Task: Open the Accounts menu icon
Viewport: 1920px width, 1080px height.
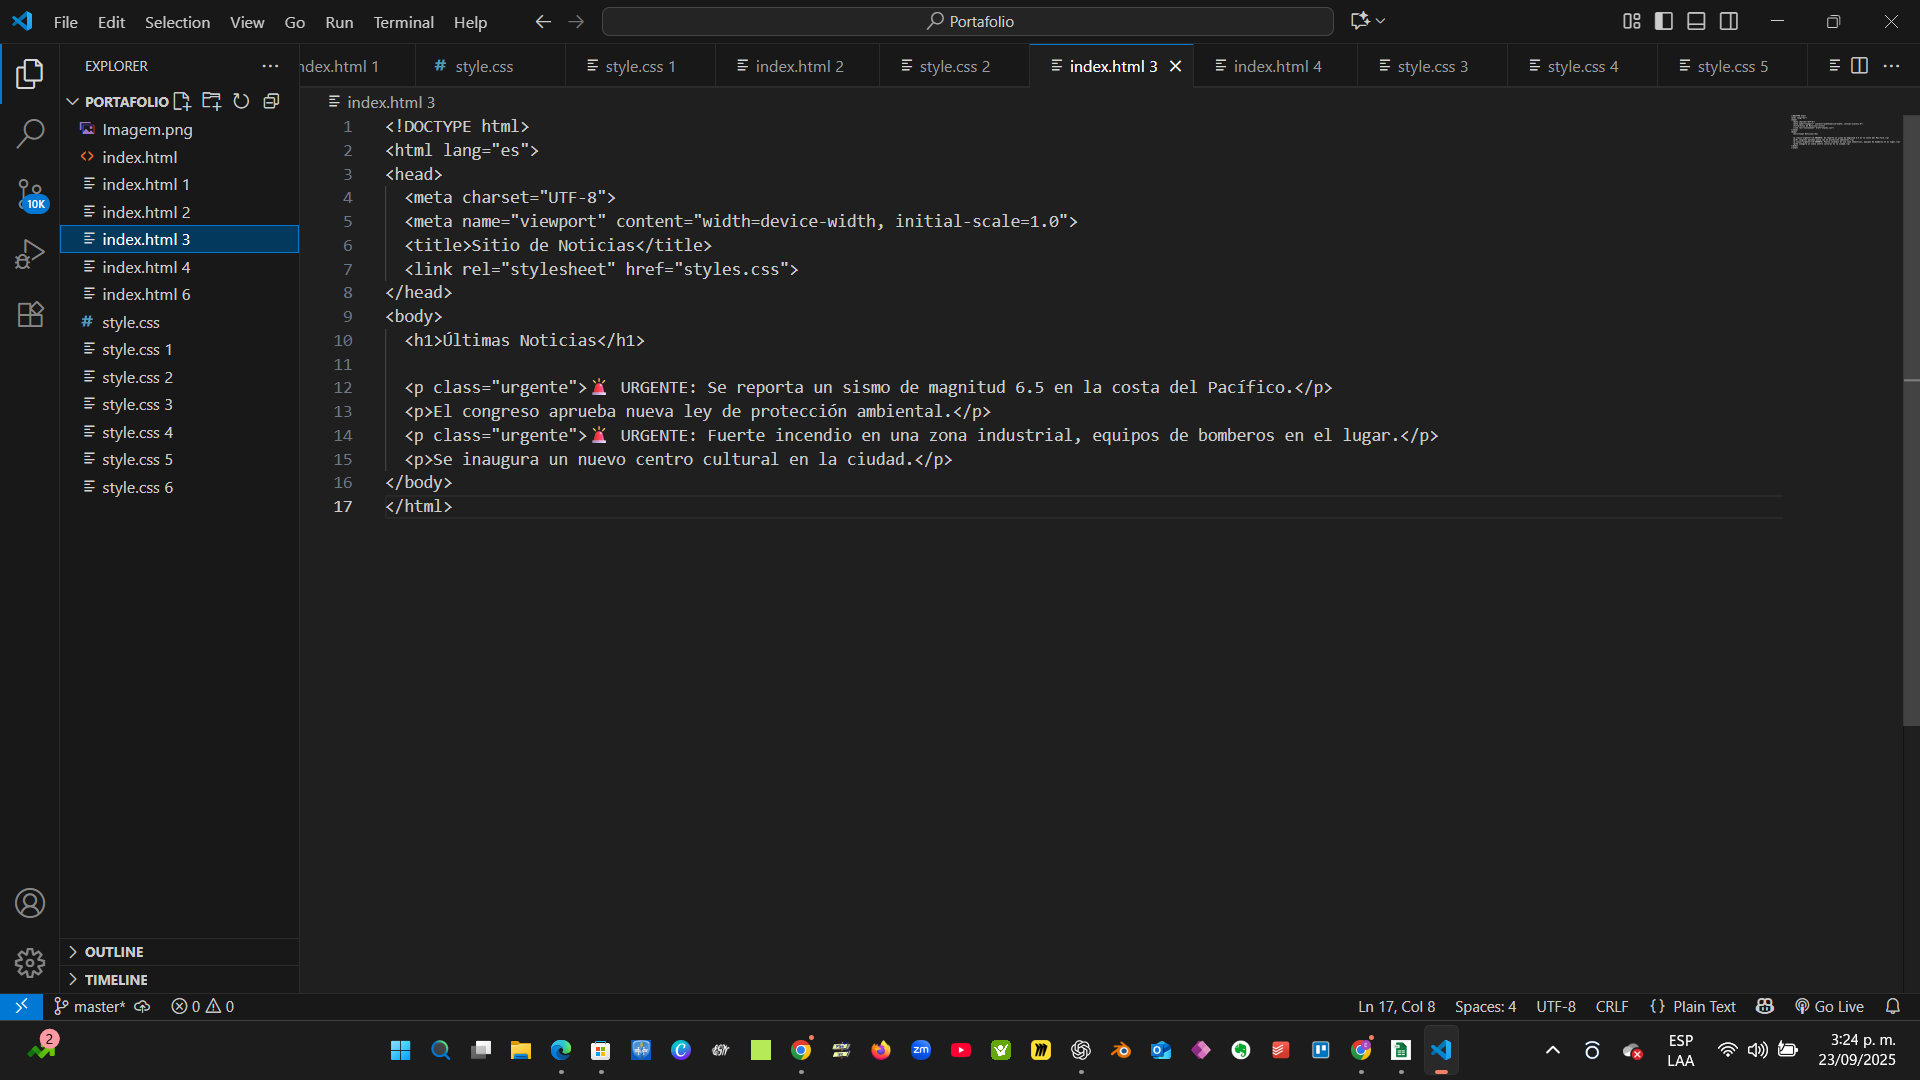Action: 30,903
